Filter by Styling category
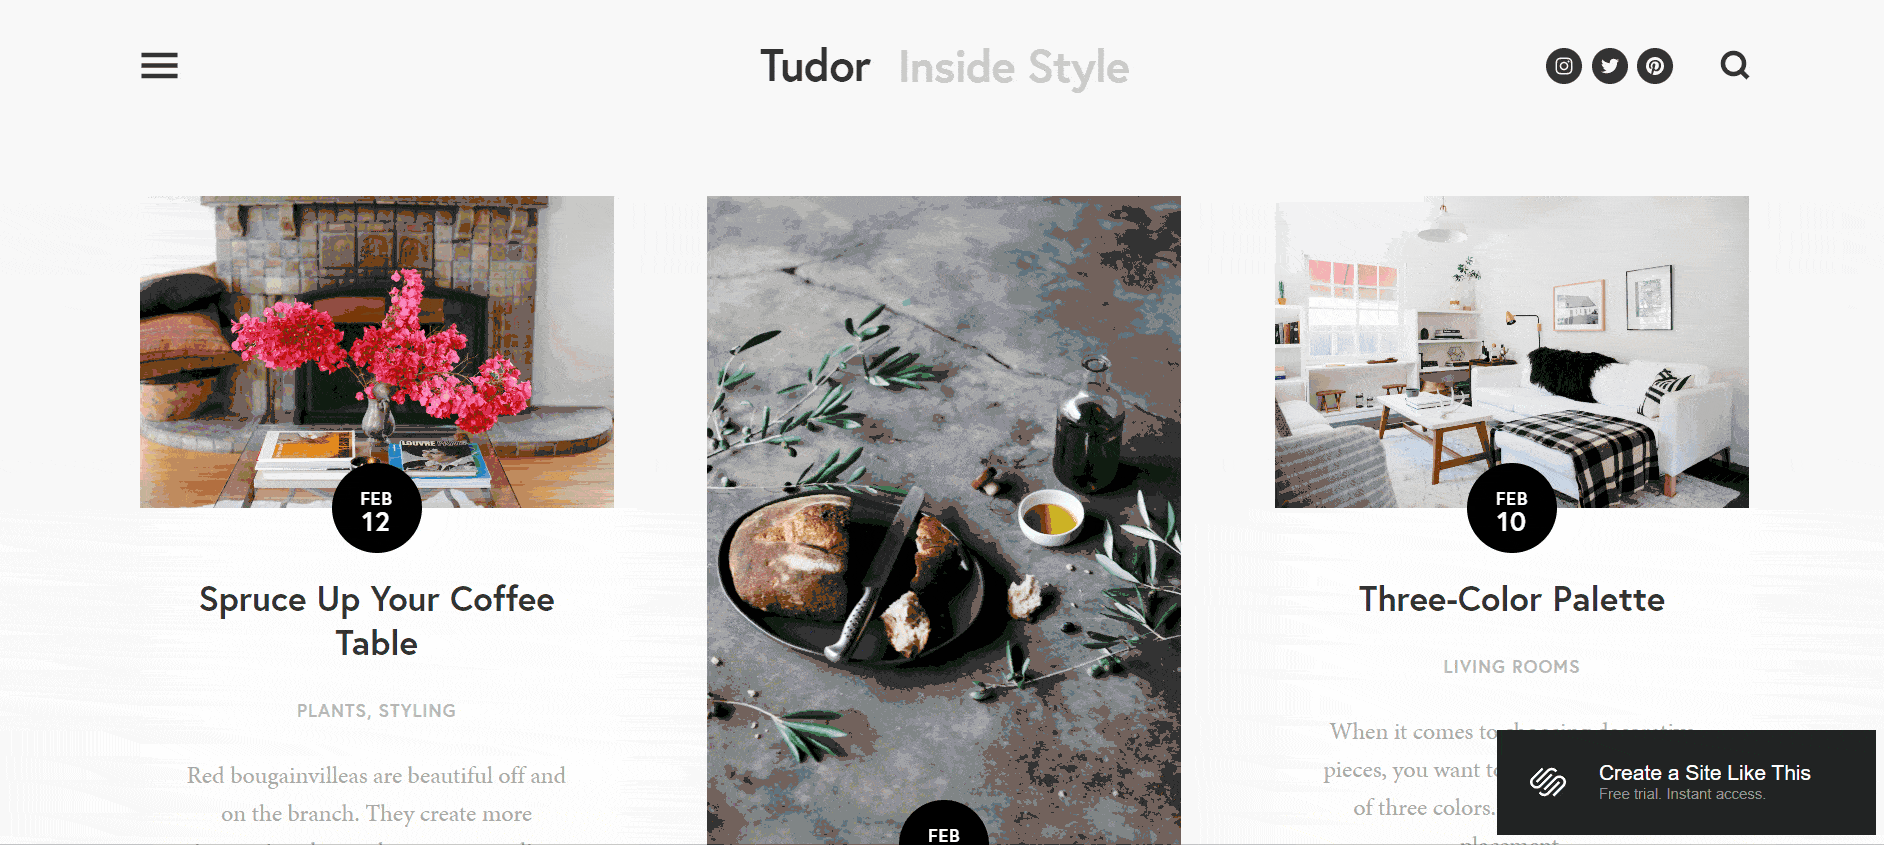 pyautogui.click(x=417, y=711)
